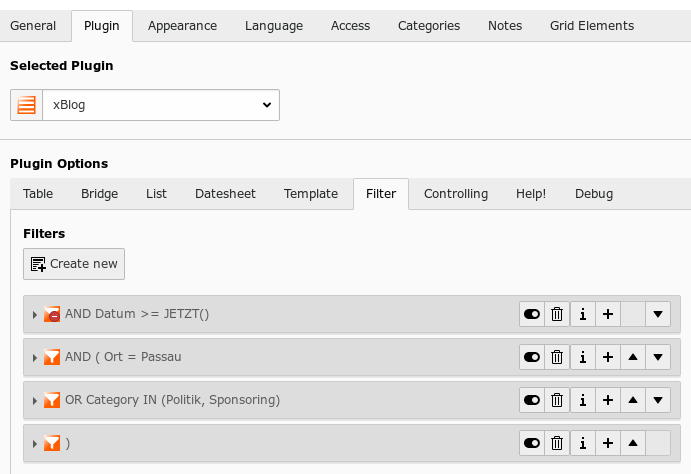Open the Appearance tab
This screenshot has width=691, height=474.
click(x=182, y=26)
